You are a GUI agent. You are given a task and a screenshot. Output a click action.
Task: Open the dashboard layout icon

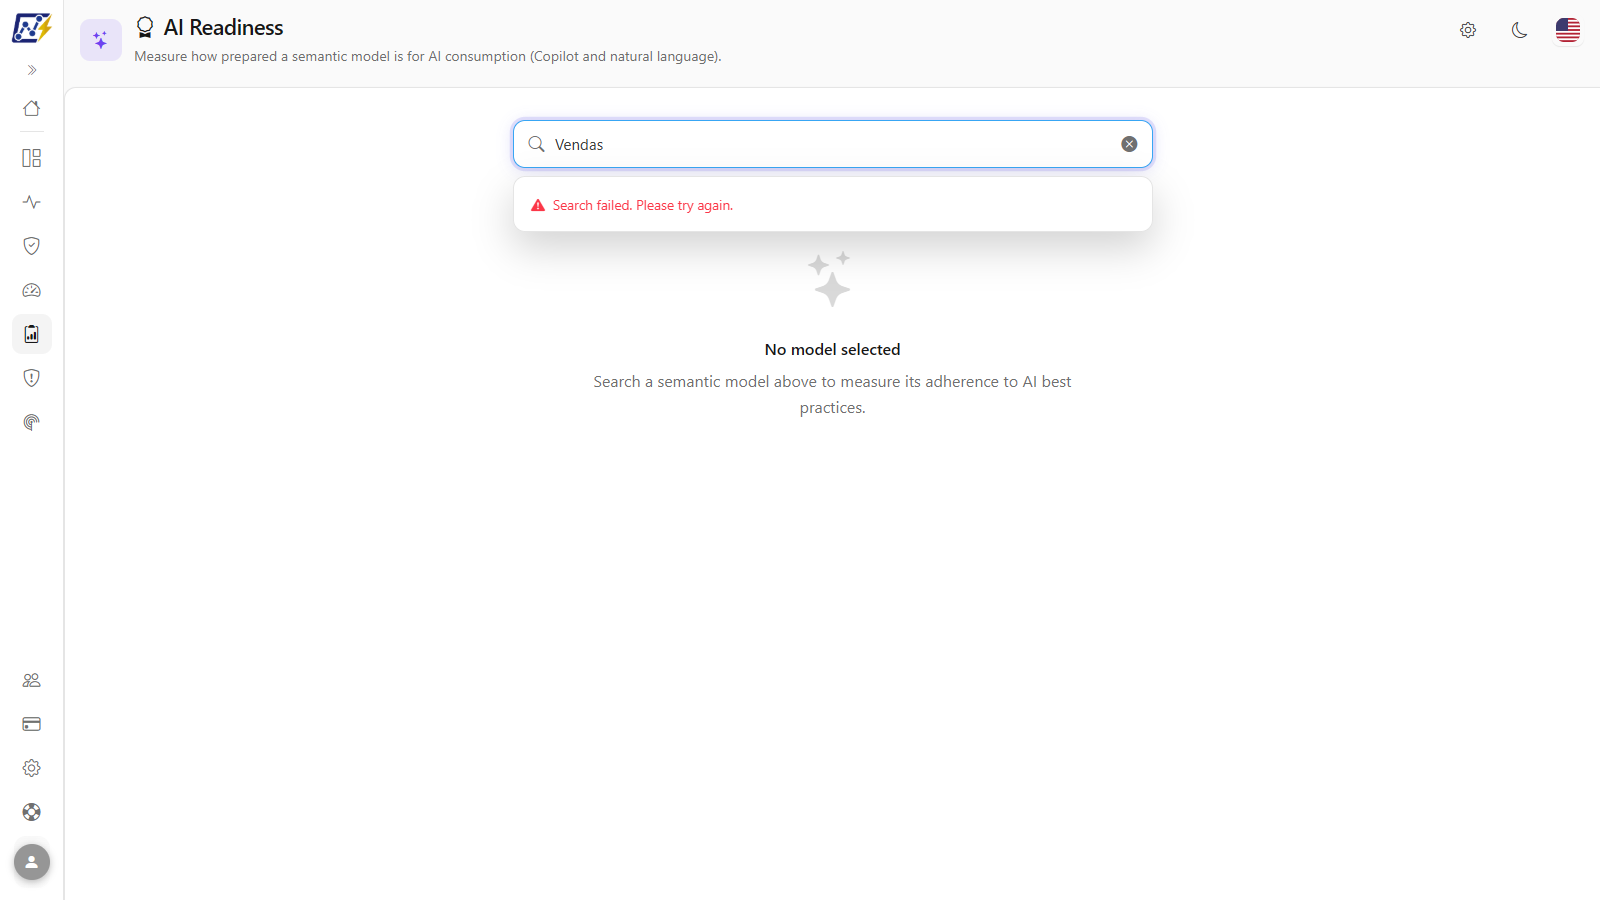tap(32, 158)
